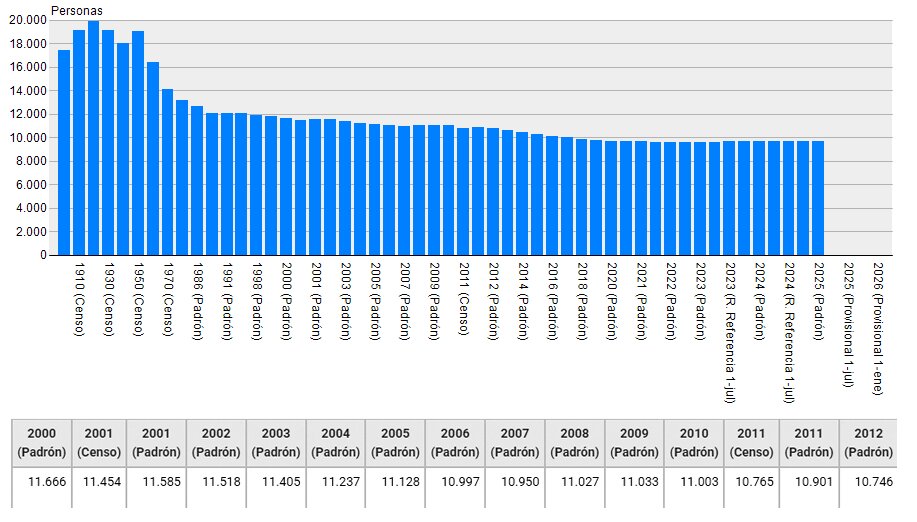Click the 14.000 y-axis label
This screenshot has width=917, height=522.
coord(28,91)
